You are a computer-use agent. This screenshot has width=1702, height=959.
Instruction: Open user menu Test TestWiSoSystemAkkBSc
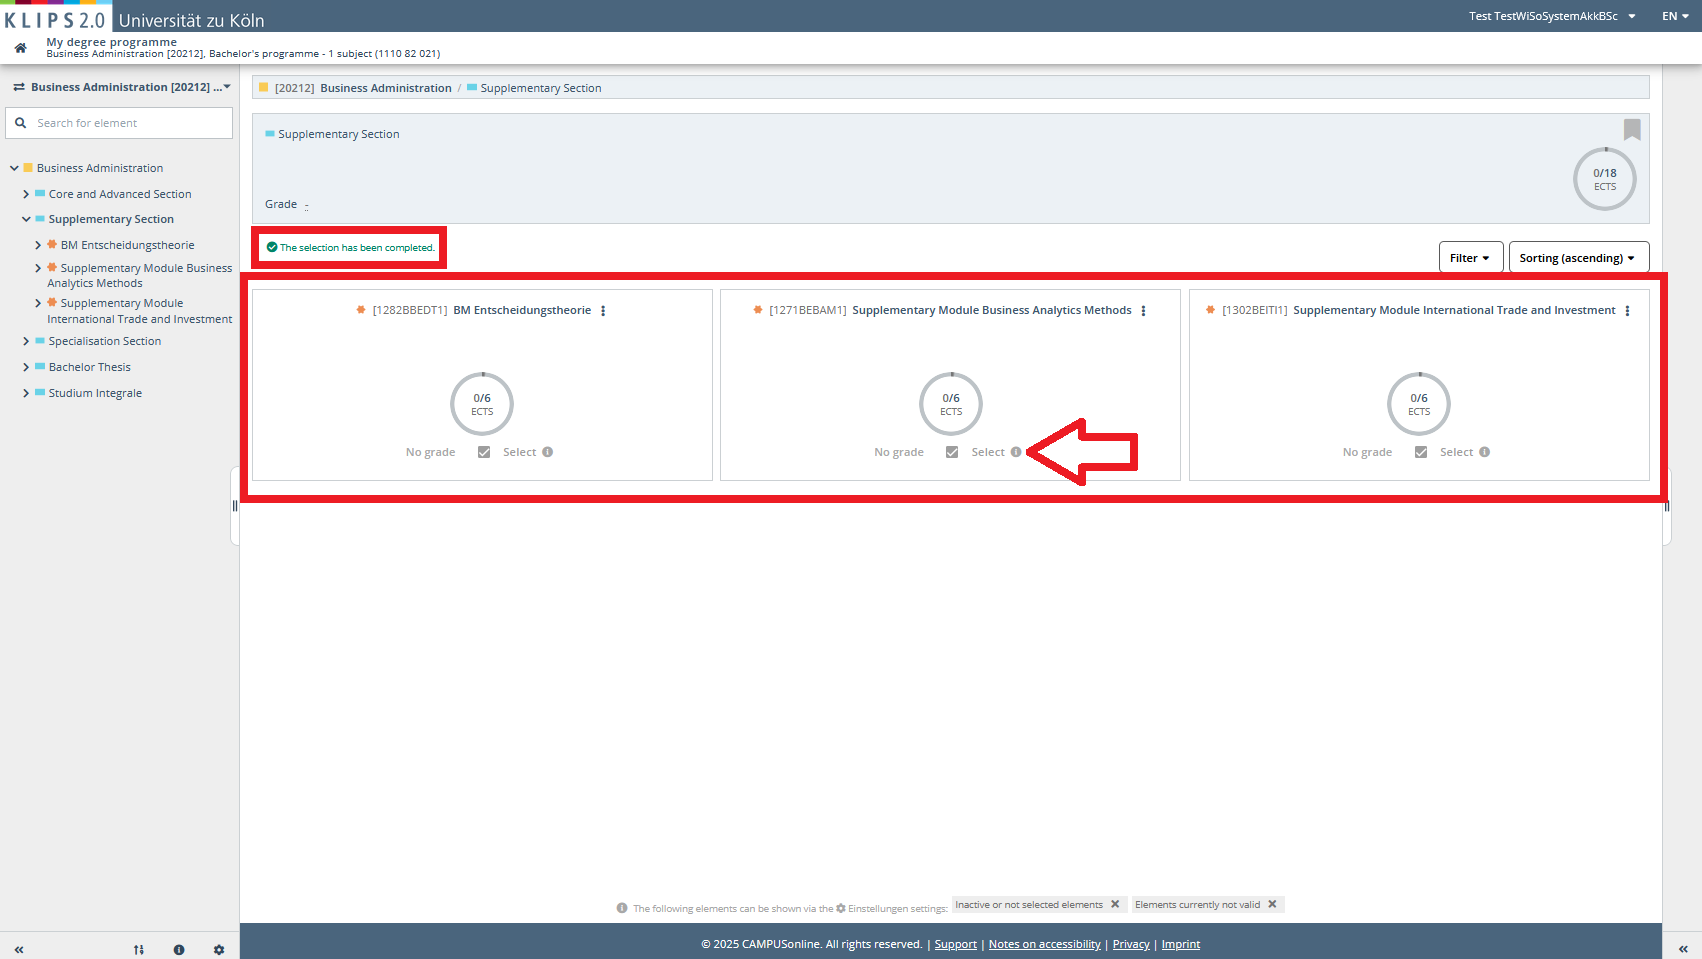1552,16
